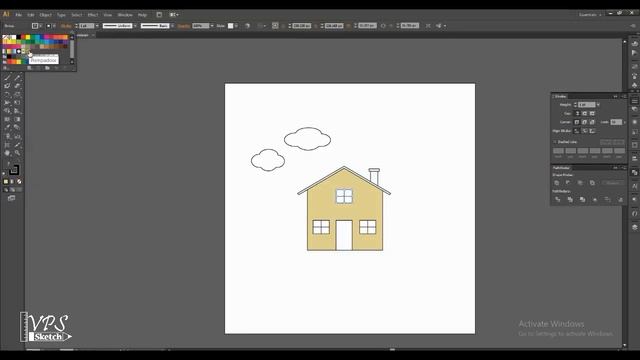This screenshot has width=640, height=360.
Task: Open Basic brush definition dropdown
Action: [x=172, y=26]
